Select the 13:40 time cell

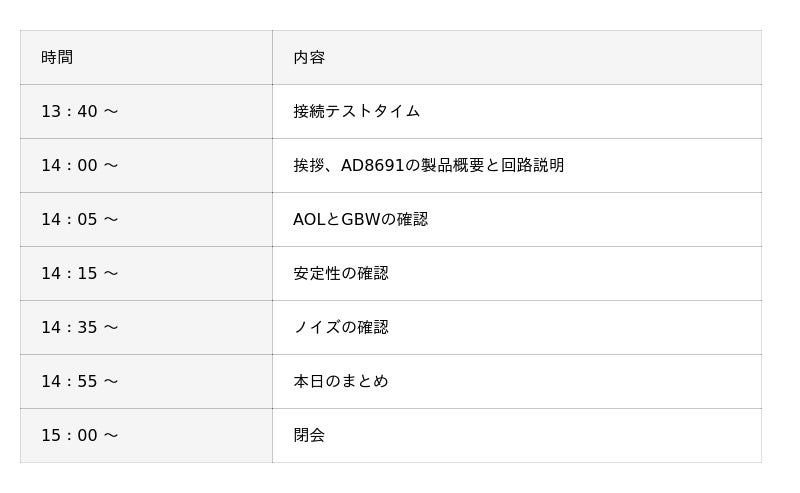click(80, 111)
